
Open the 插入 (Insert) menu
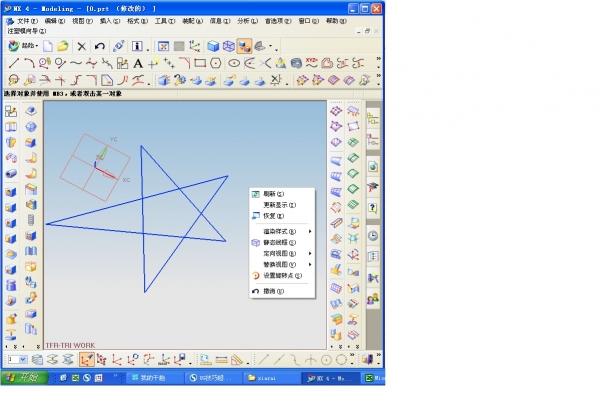(110, 21)
